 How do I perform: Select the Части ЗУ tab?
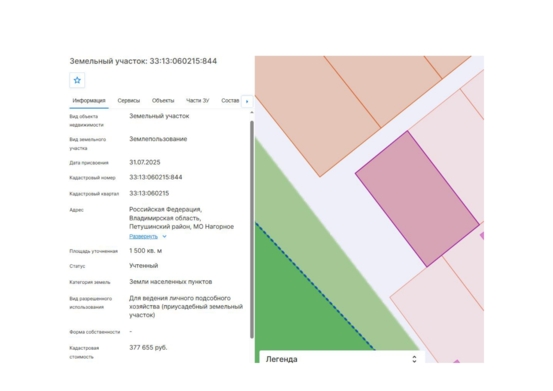coord(198,100)
